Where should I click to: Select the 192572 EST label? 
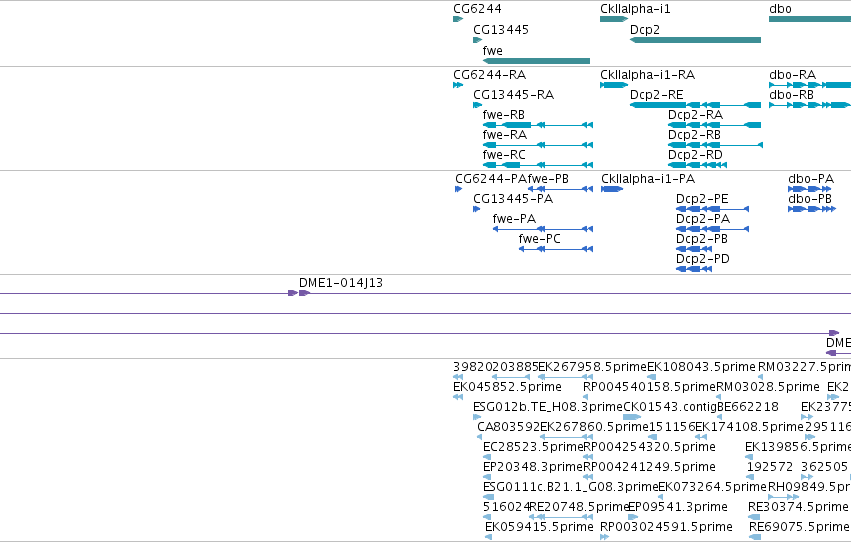(x=770, y=468)
